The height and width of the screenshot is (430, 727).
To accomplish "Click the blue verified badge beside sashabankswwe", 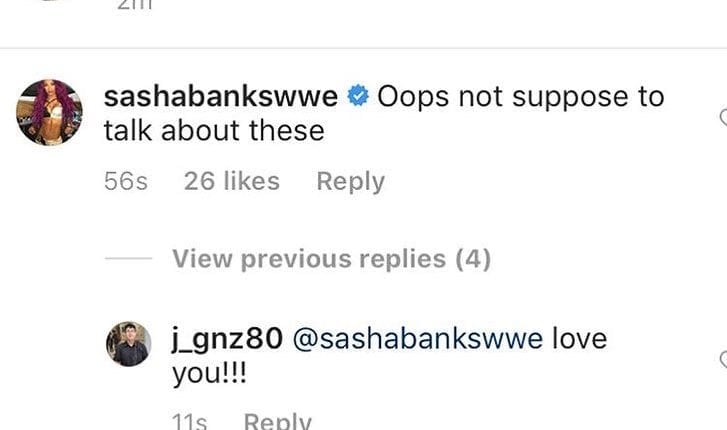I will [358, 96].
